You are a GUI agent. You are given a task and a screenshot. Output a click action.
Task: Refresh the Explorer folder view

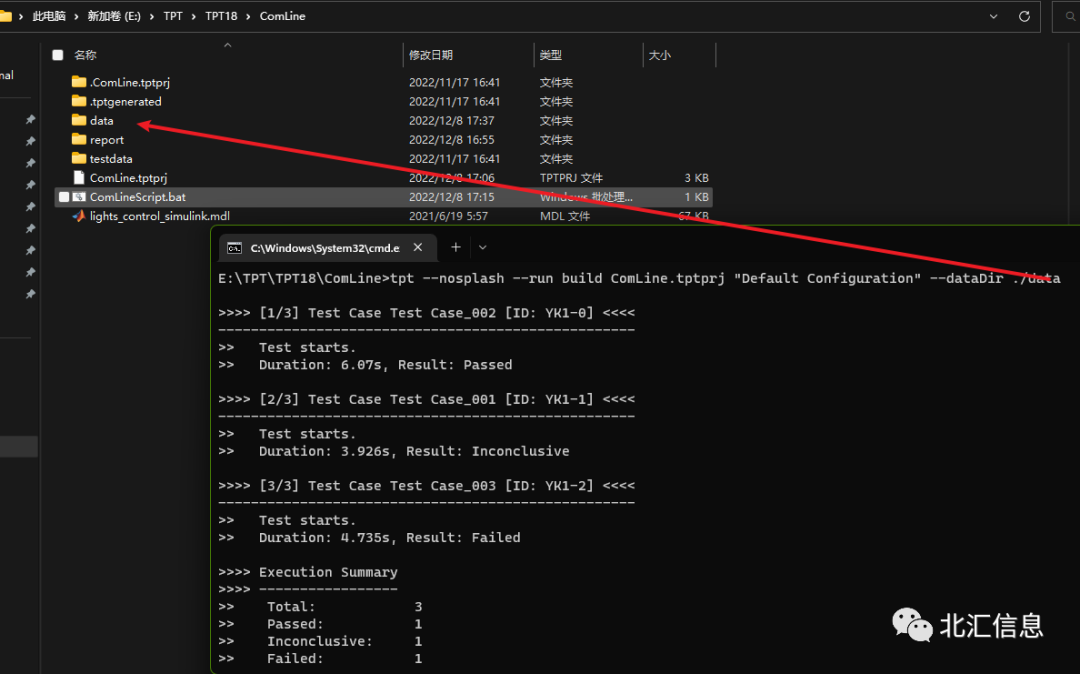[x=1024, y=16]
